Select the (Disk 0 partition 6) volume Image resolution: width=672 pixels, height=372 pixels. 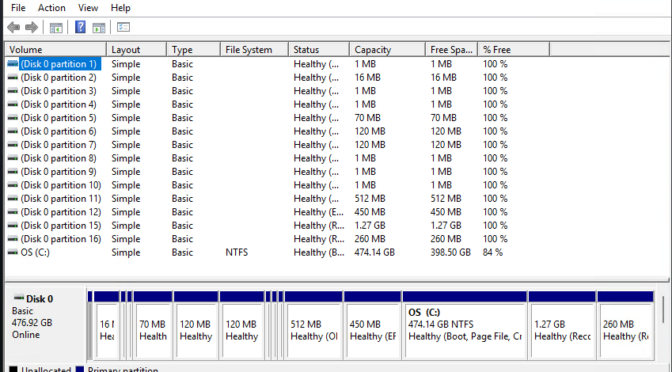[58, 131]
